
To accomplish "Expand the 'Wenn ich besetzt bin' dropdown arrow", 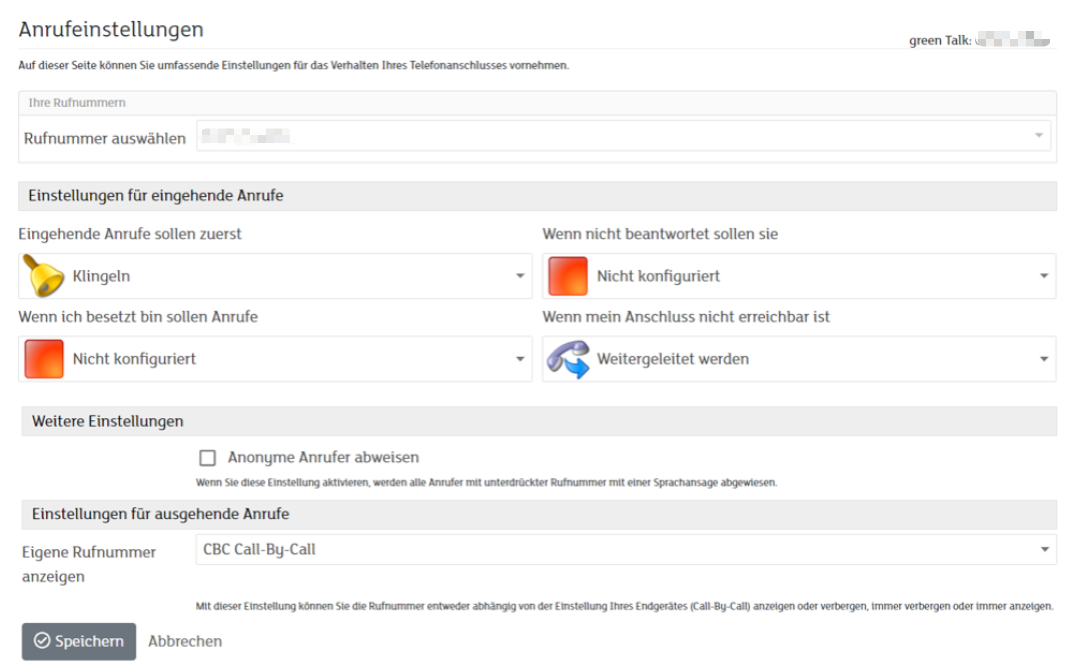I will coord(520,359).
